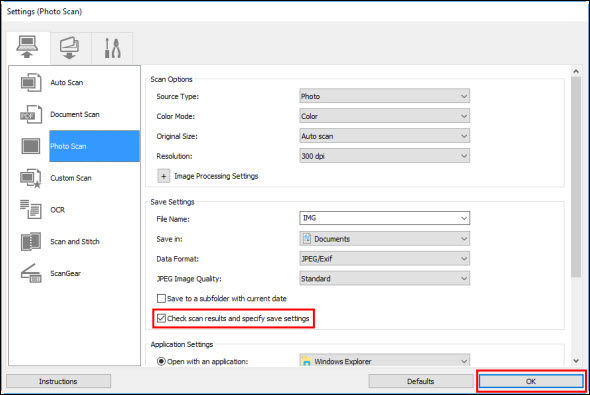Click the ScanGear scanner icon
The image size is (590, 395).
[31, 273]
